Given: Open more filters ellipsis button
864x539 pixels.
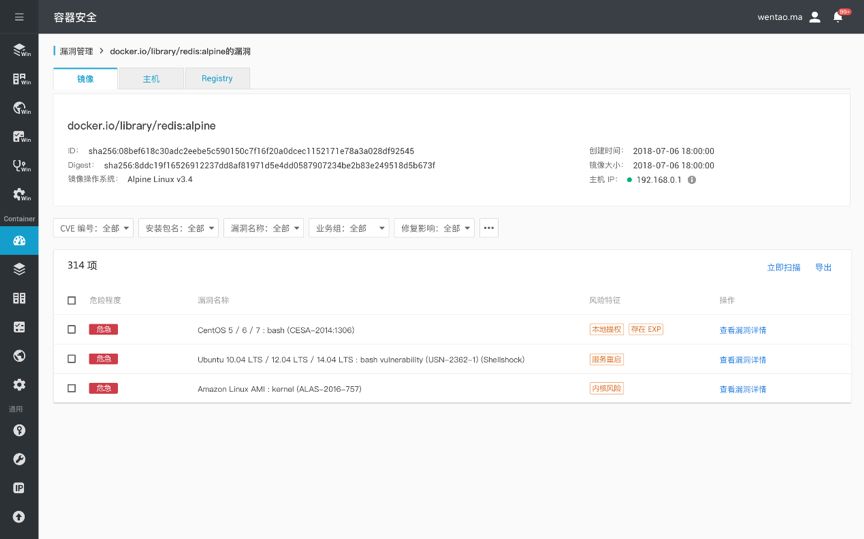Looking at the screenshot, I should 489,228.
